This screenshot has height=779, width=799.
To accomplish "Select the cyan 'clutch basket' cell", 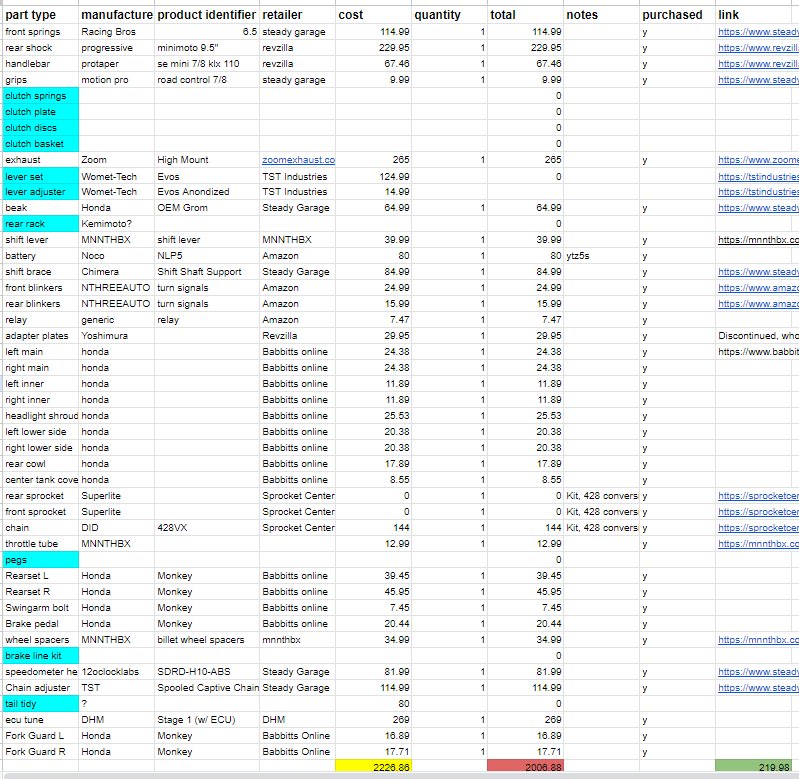I will pyautogui.click(x=41, y=144).
